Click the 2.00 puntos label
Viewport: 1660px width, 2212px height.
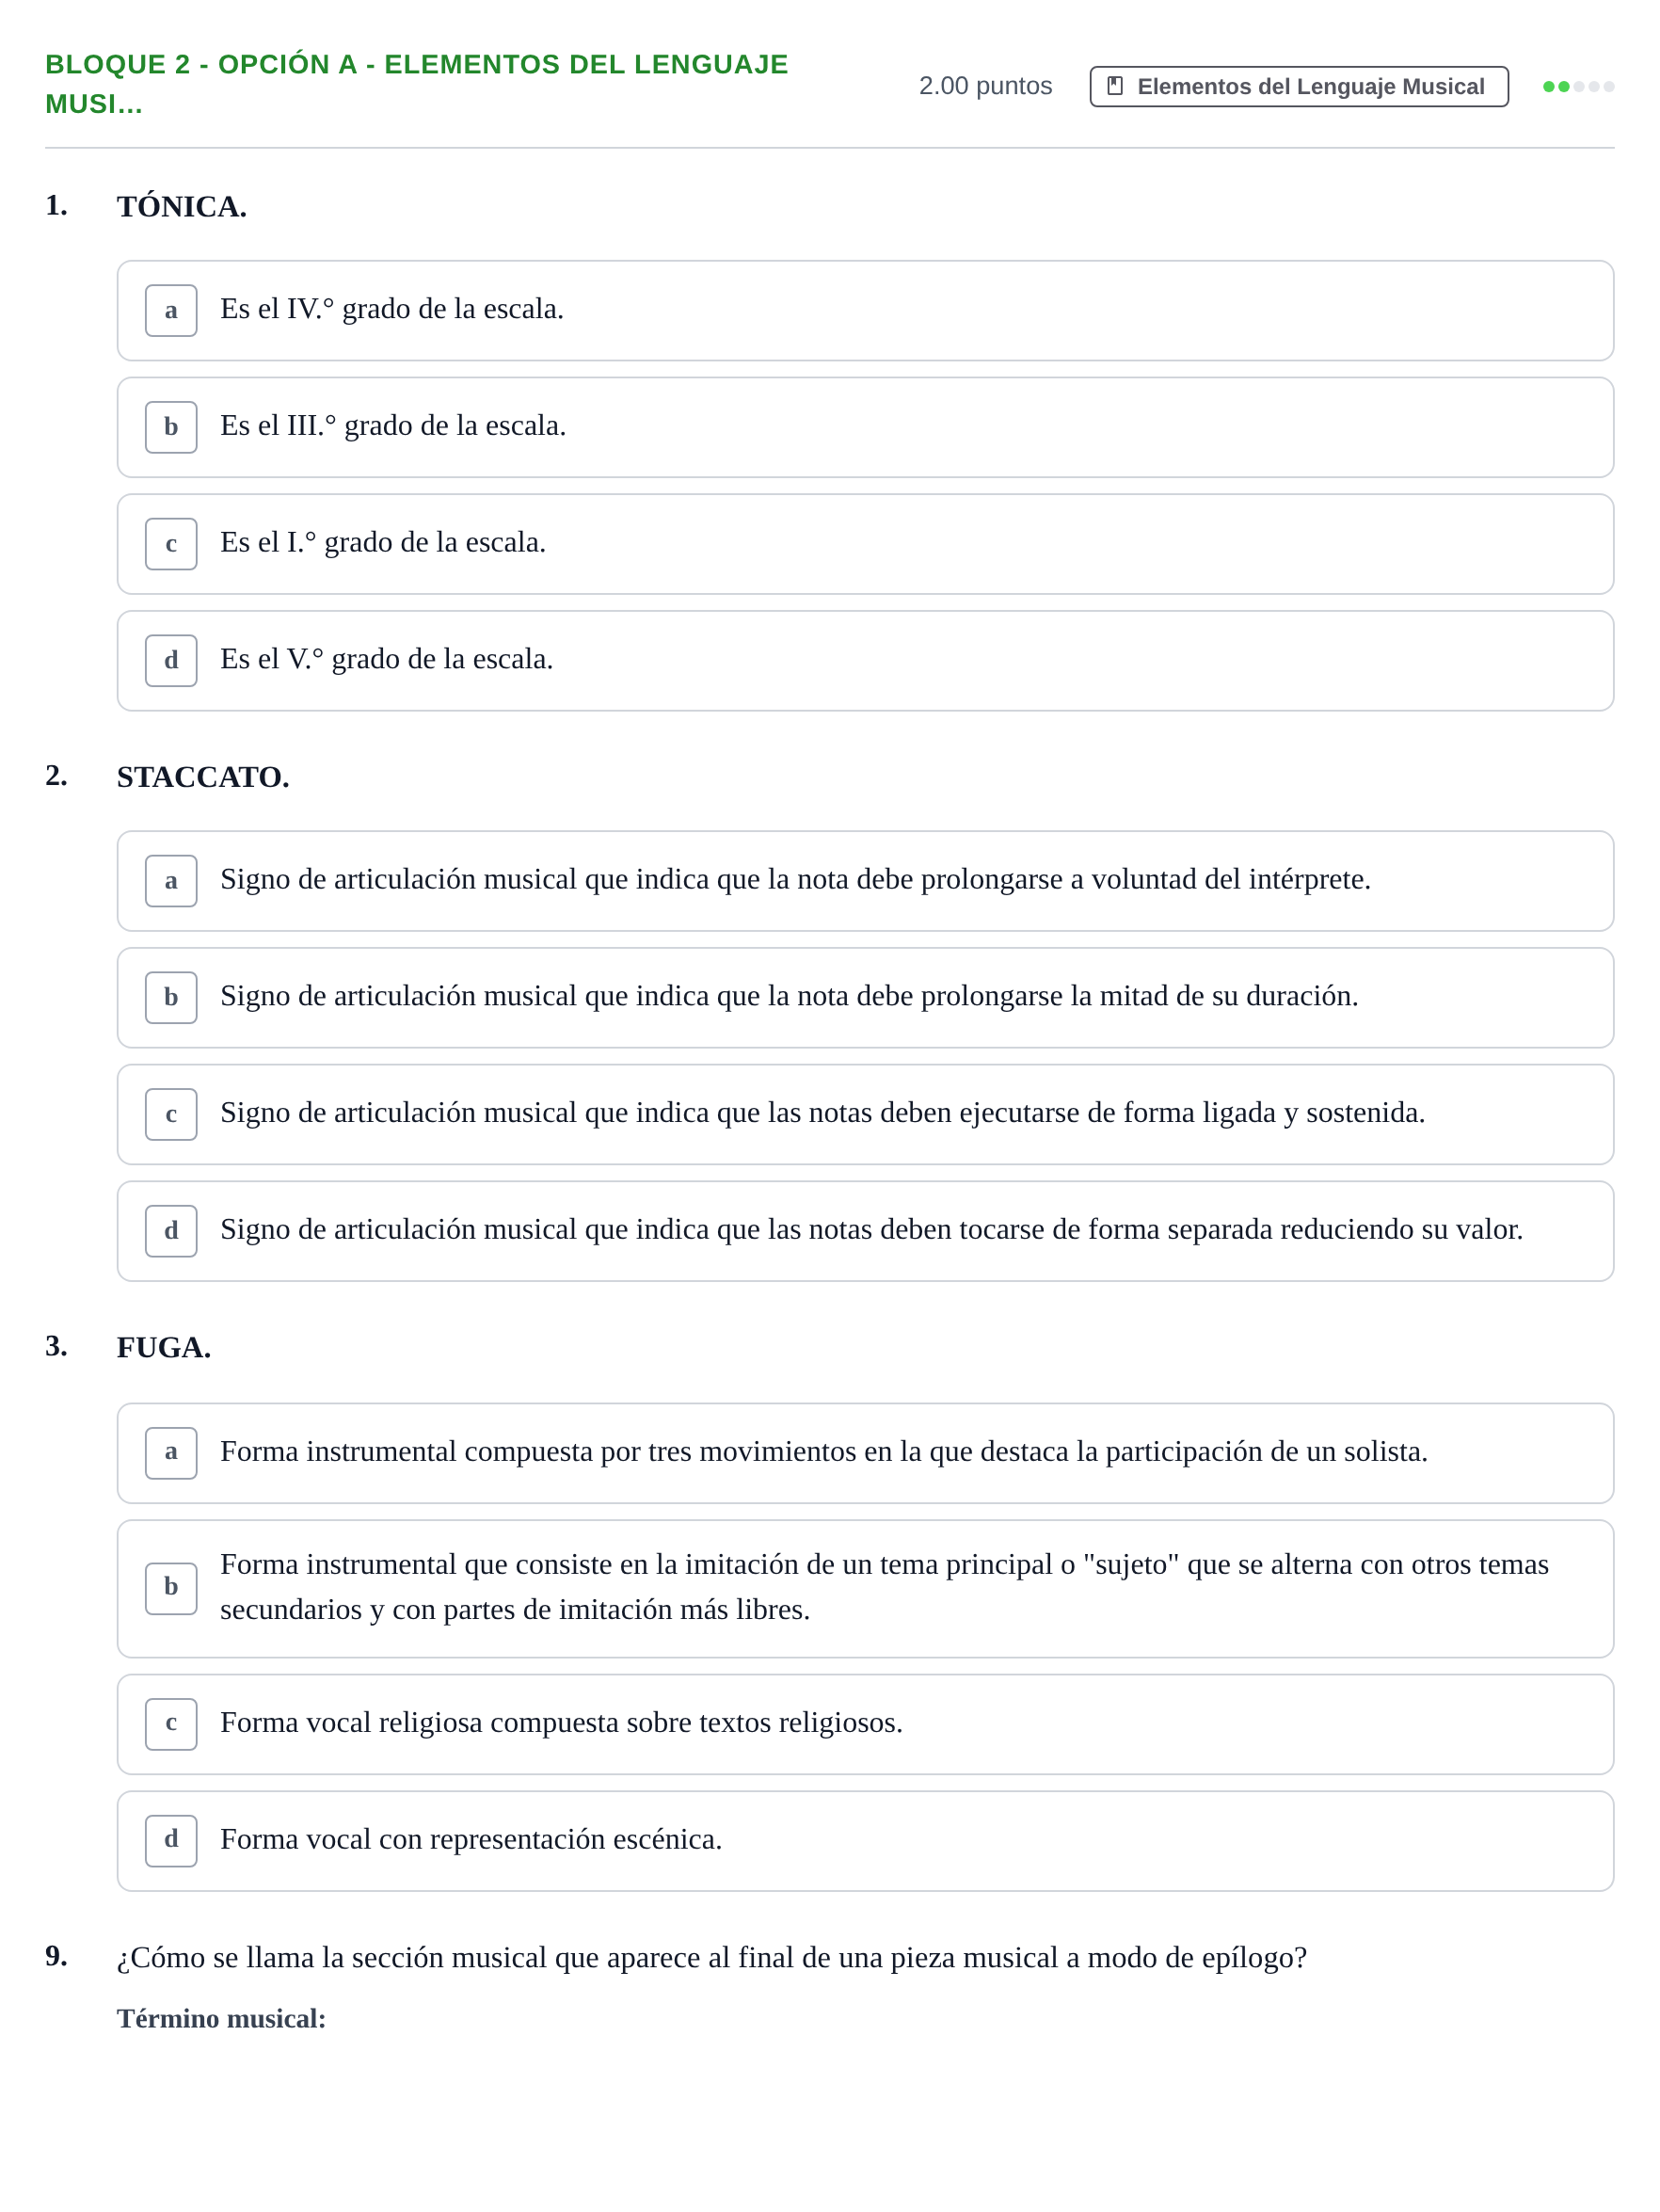click(985, 86)
